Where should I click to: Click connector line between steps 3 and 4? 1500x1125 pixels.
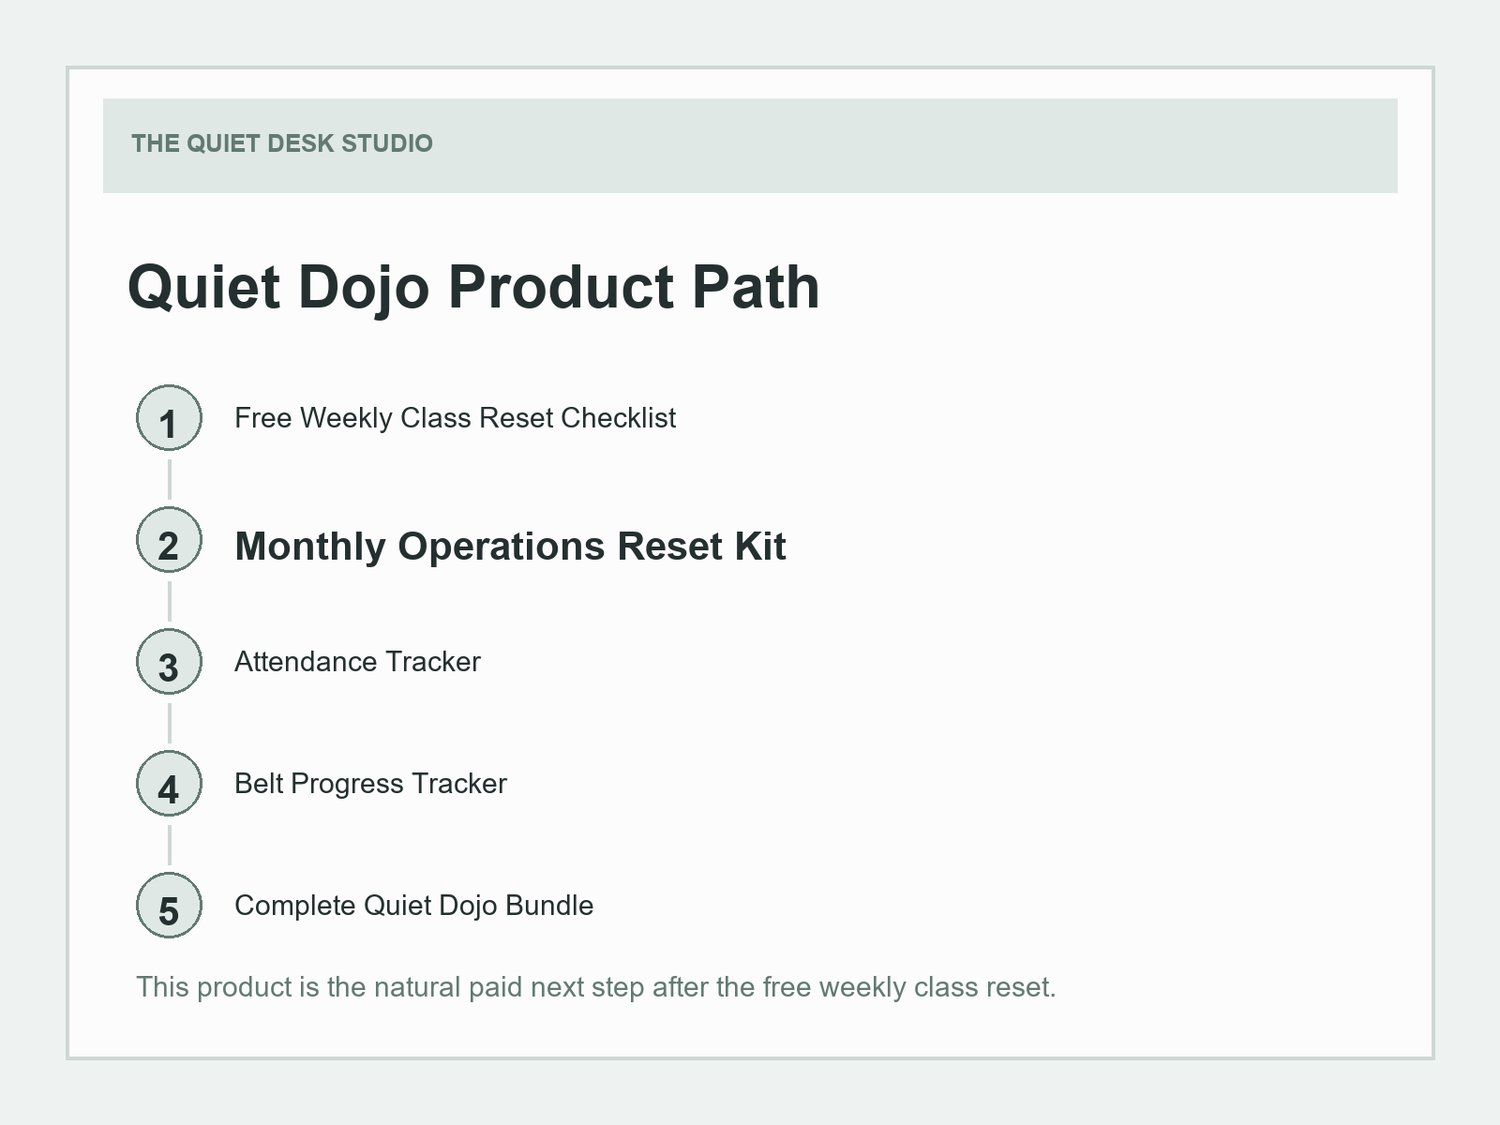[169, 723]
